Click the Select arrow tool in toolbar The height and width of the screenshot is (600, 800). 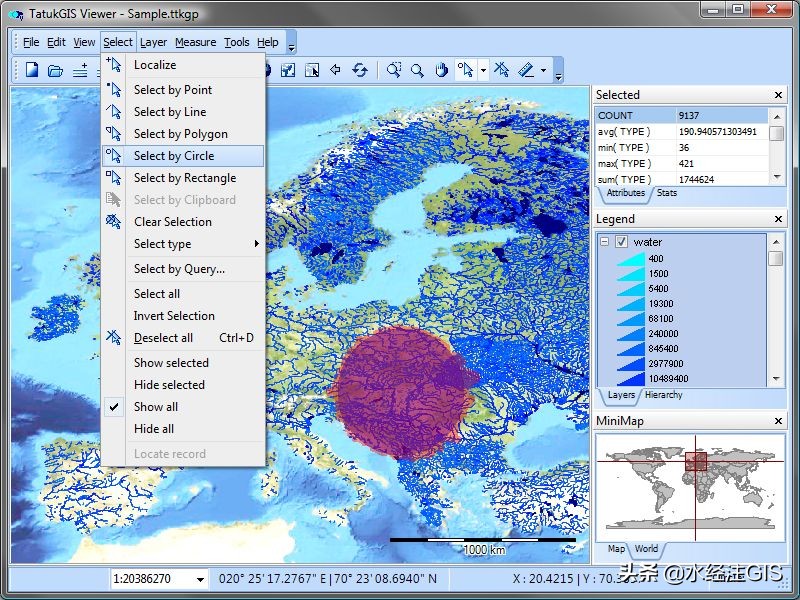(465, 70)
